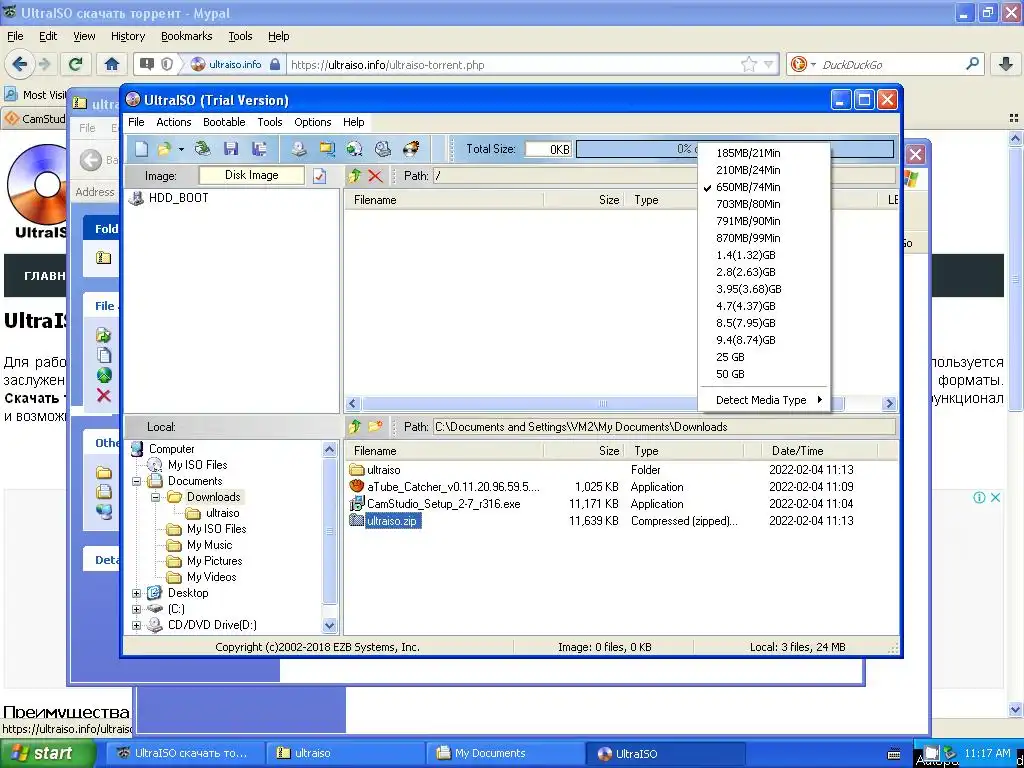Click the ad info icon
Screen dimensions: 1024x768
click(979, 498)
